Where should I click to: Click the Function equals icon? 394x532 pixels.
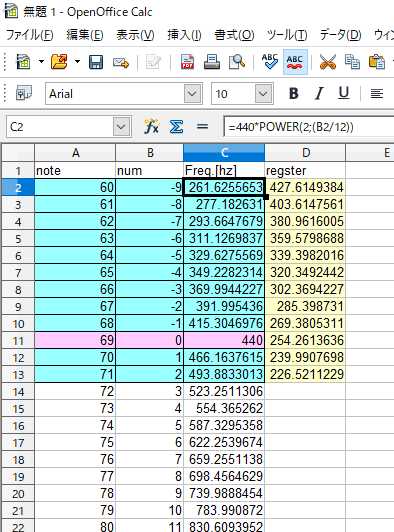point(202,127)
